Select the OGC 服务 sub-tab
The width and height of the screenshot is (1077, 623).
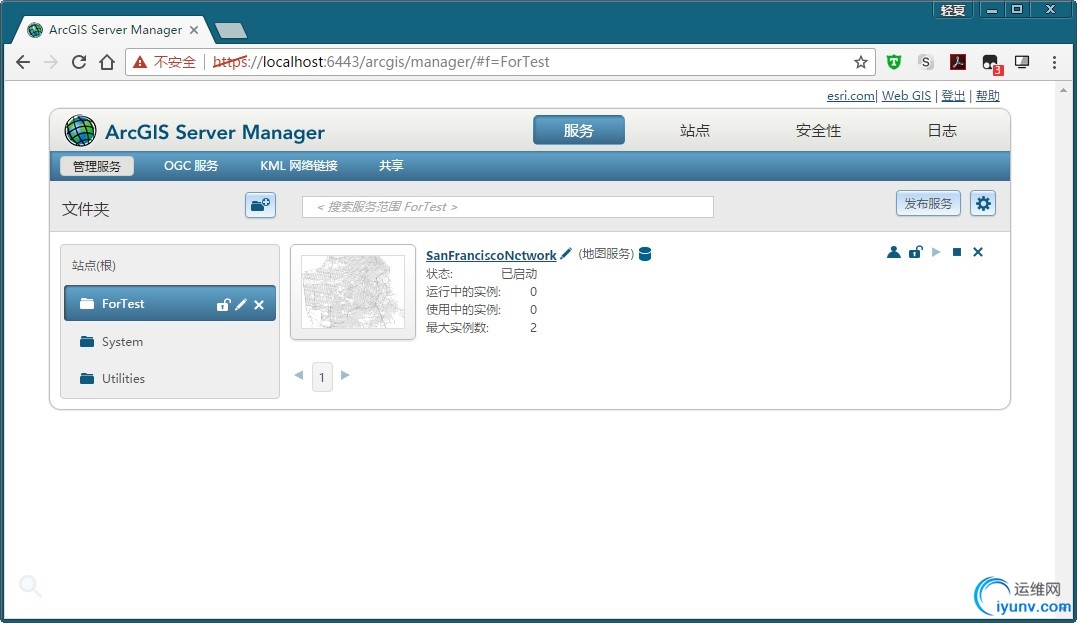pos(191,166)
